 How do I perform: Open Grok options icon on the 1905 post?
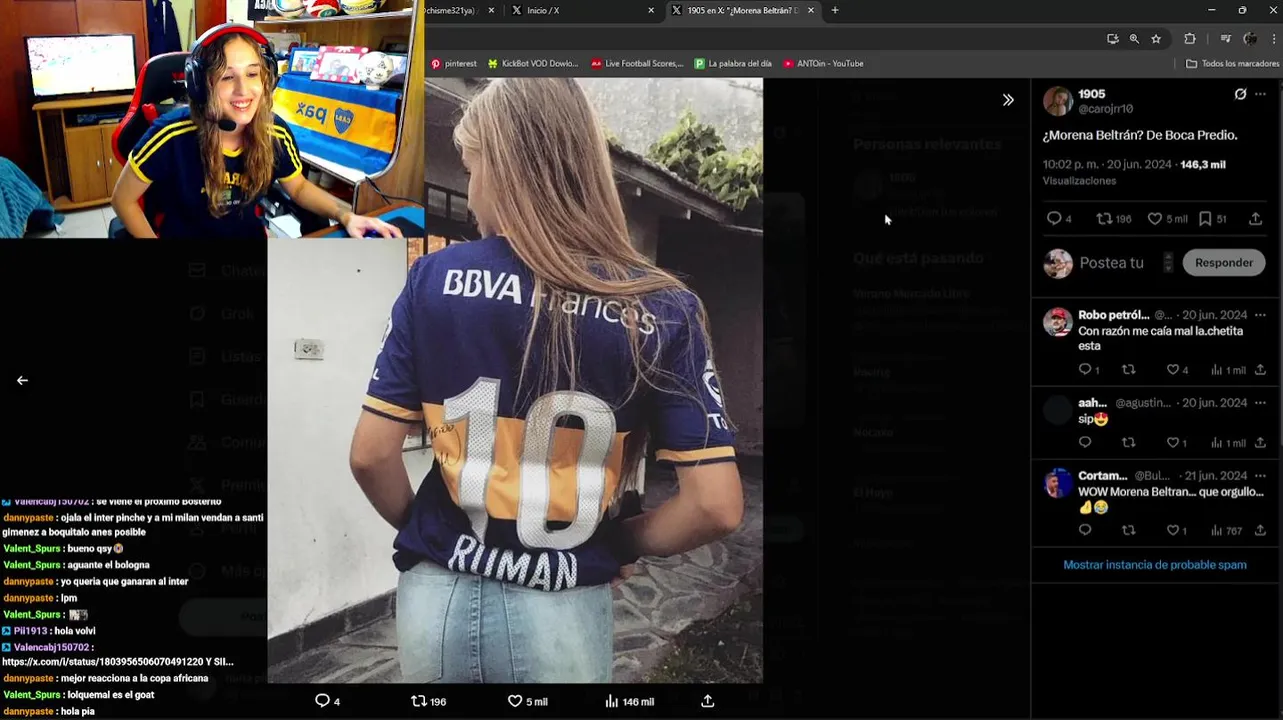1240,94
